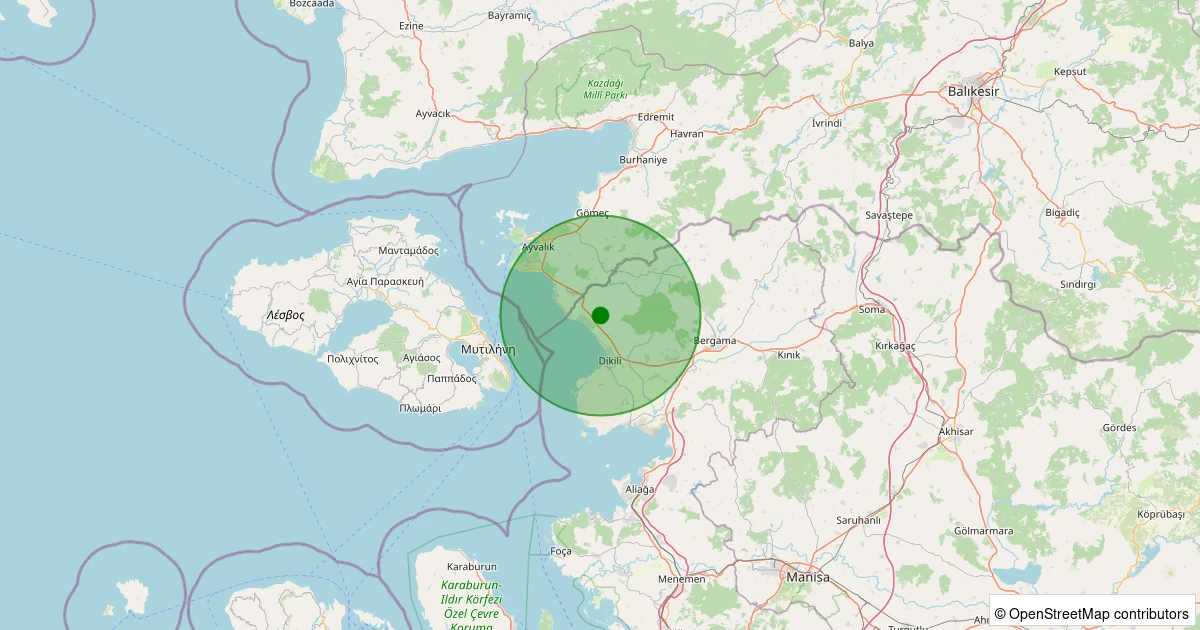Select the Manisa city label

click(x=809, y=578)
